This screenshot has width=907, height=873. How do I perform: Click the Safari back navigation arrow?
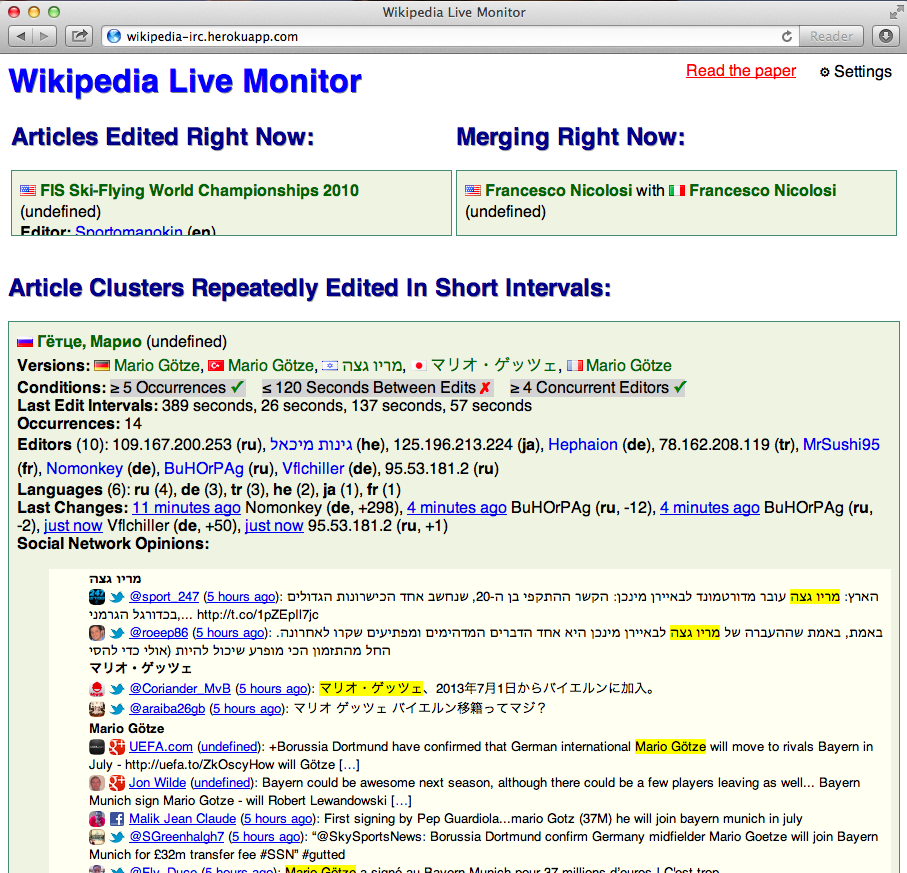click(x=21, y=36)
